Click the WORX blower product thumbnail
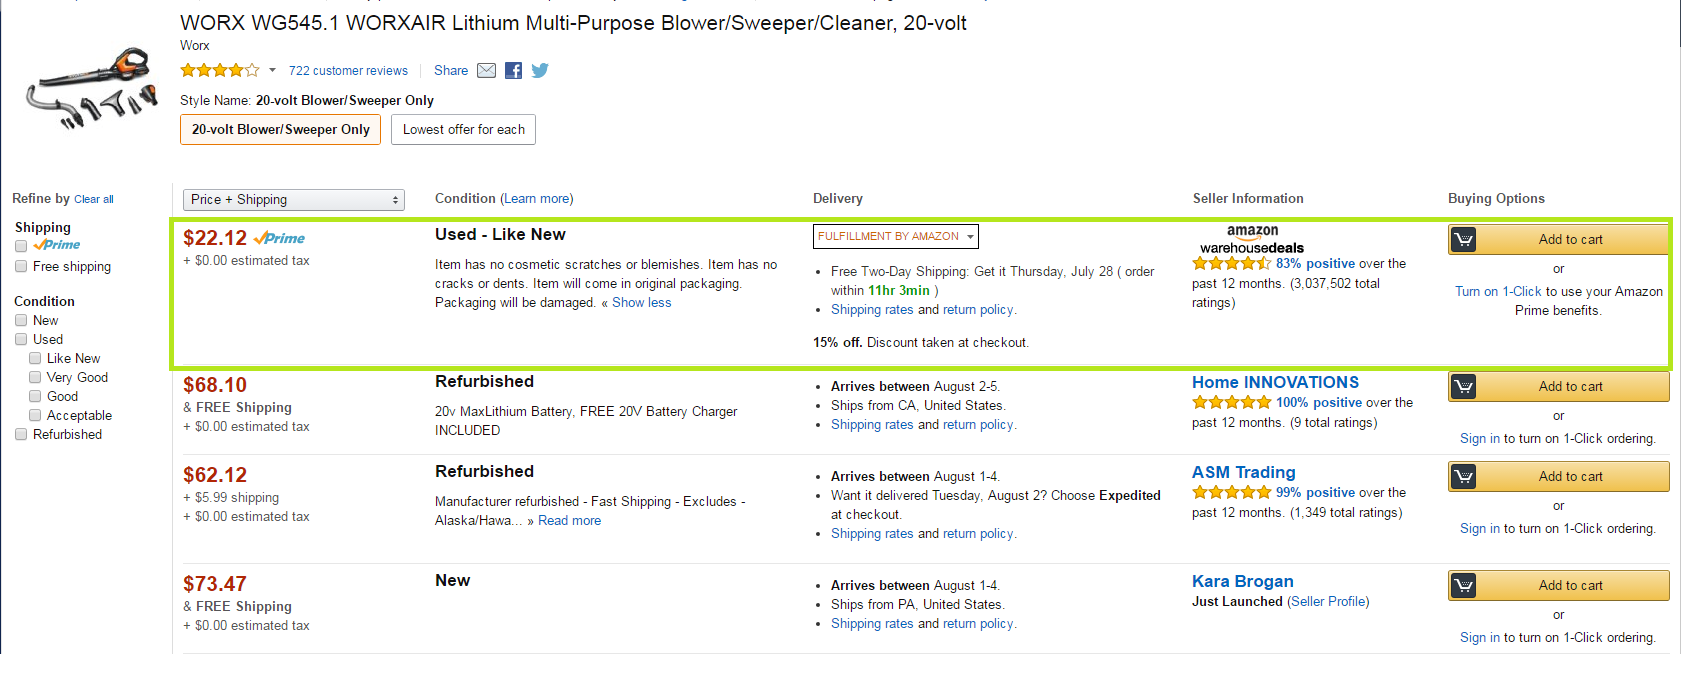The image size is (1681, 678). click(92, 90)
